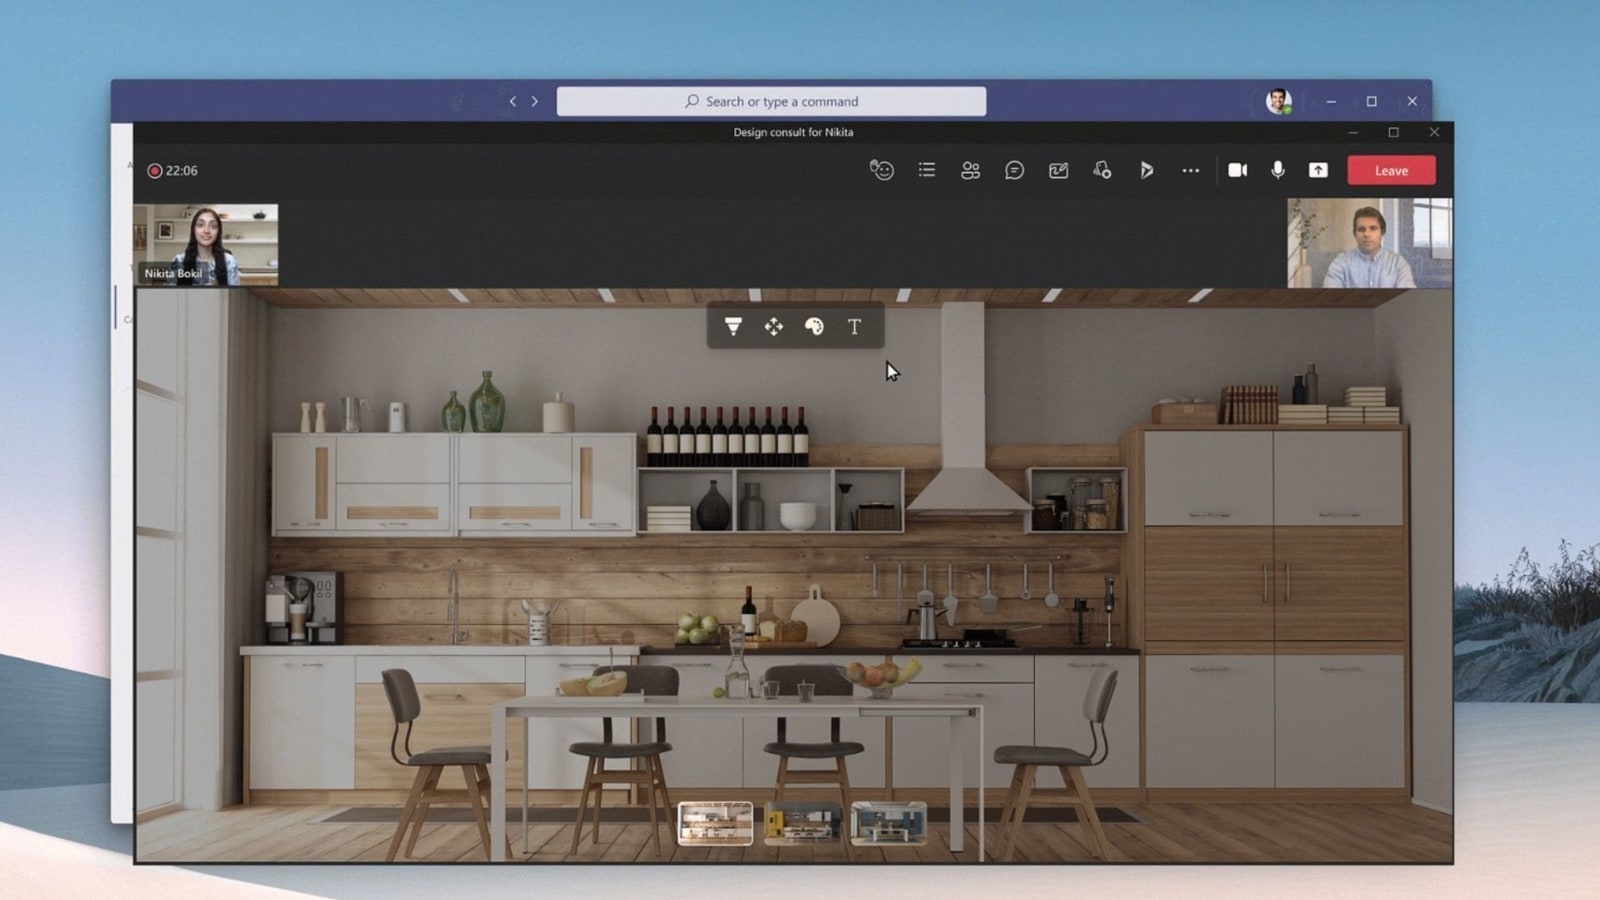The image size is (1600, 900).
Task: Mute the microphone
Action: pyautogui.click(x=1278, y=170)
